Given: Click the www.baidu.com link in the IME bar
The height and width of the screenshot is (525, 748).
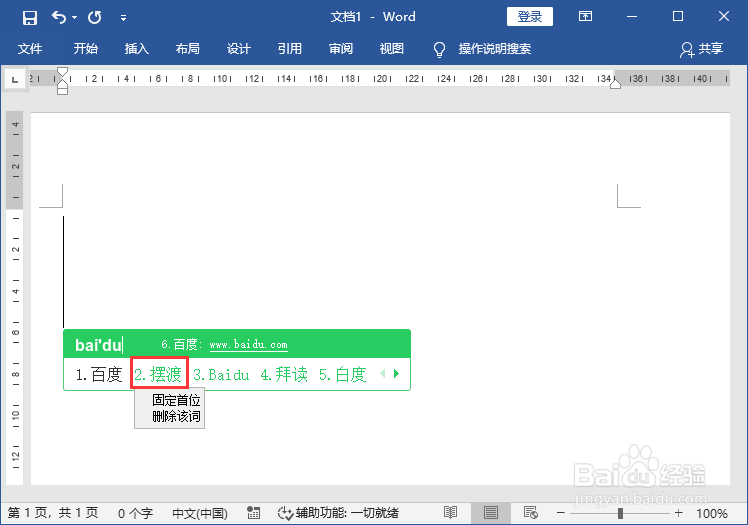Looking at the screenshot, I should point(249,345).
